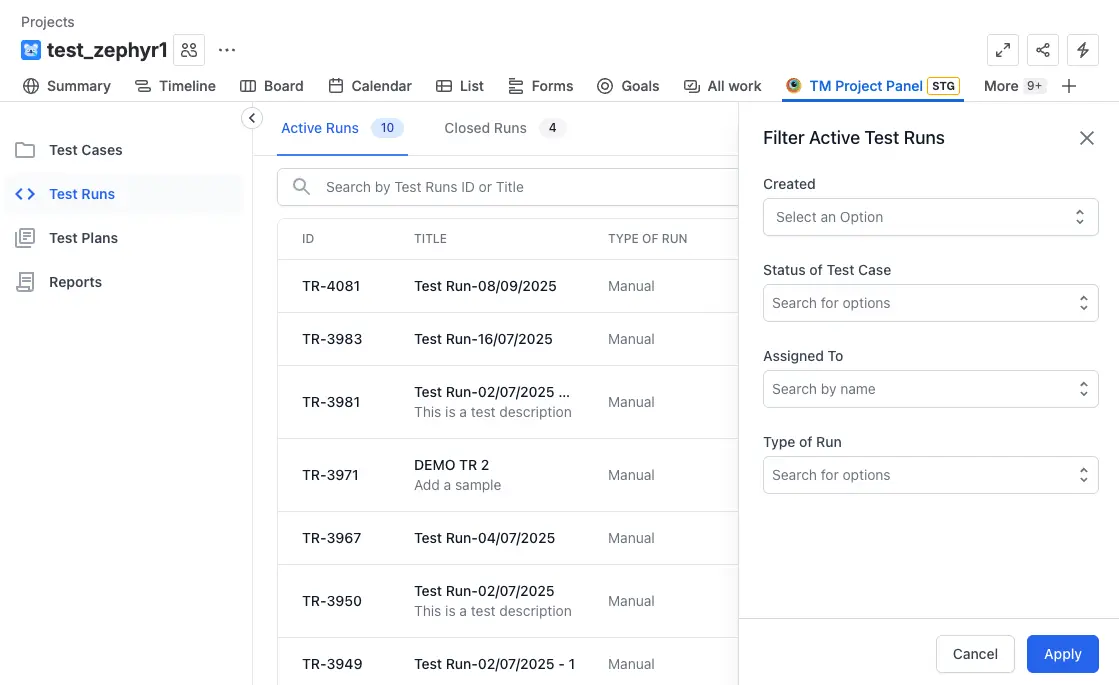The image size is (1119, 685).
Task: Open more actions next to test_zephyr1
Action: (226, 49)
